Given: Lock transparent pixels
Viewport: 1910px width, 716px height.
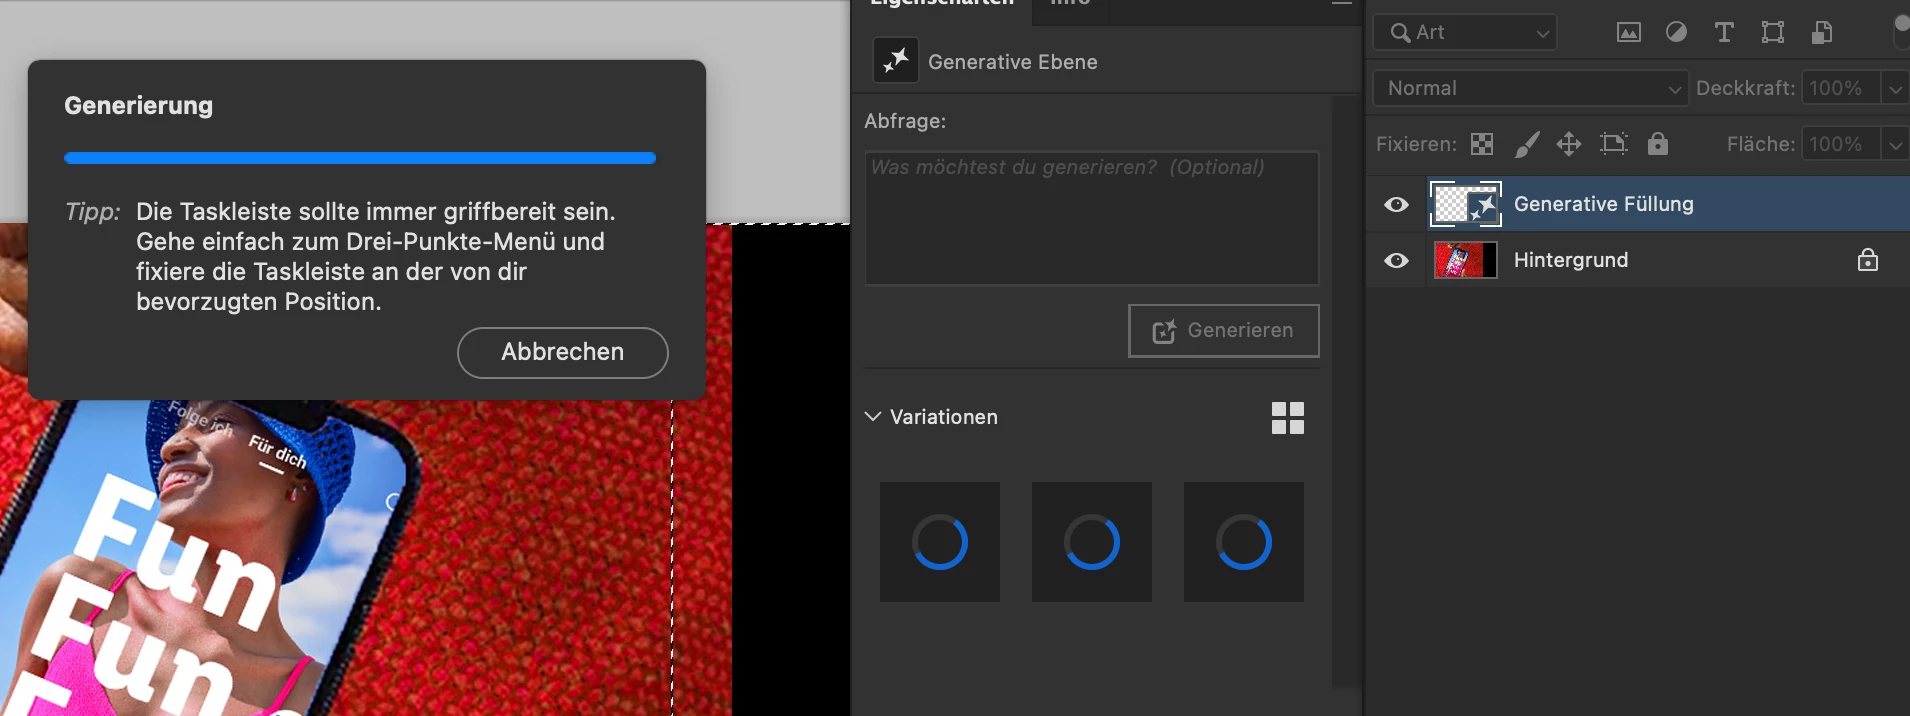Looking at the screenshot, I should pyautogui.click(x=1482, y=144).
